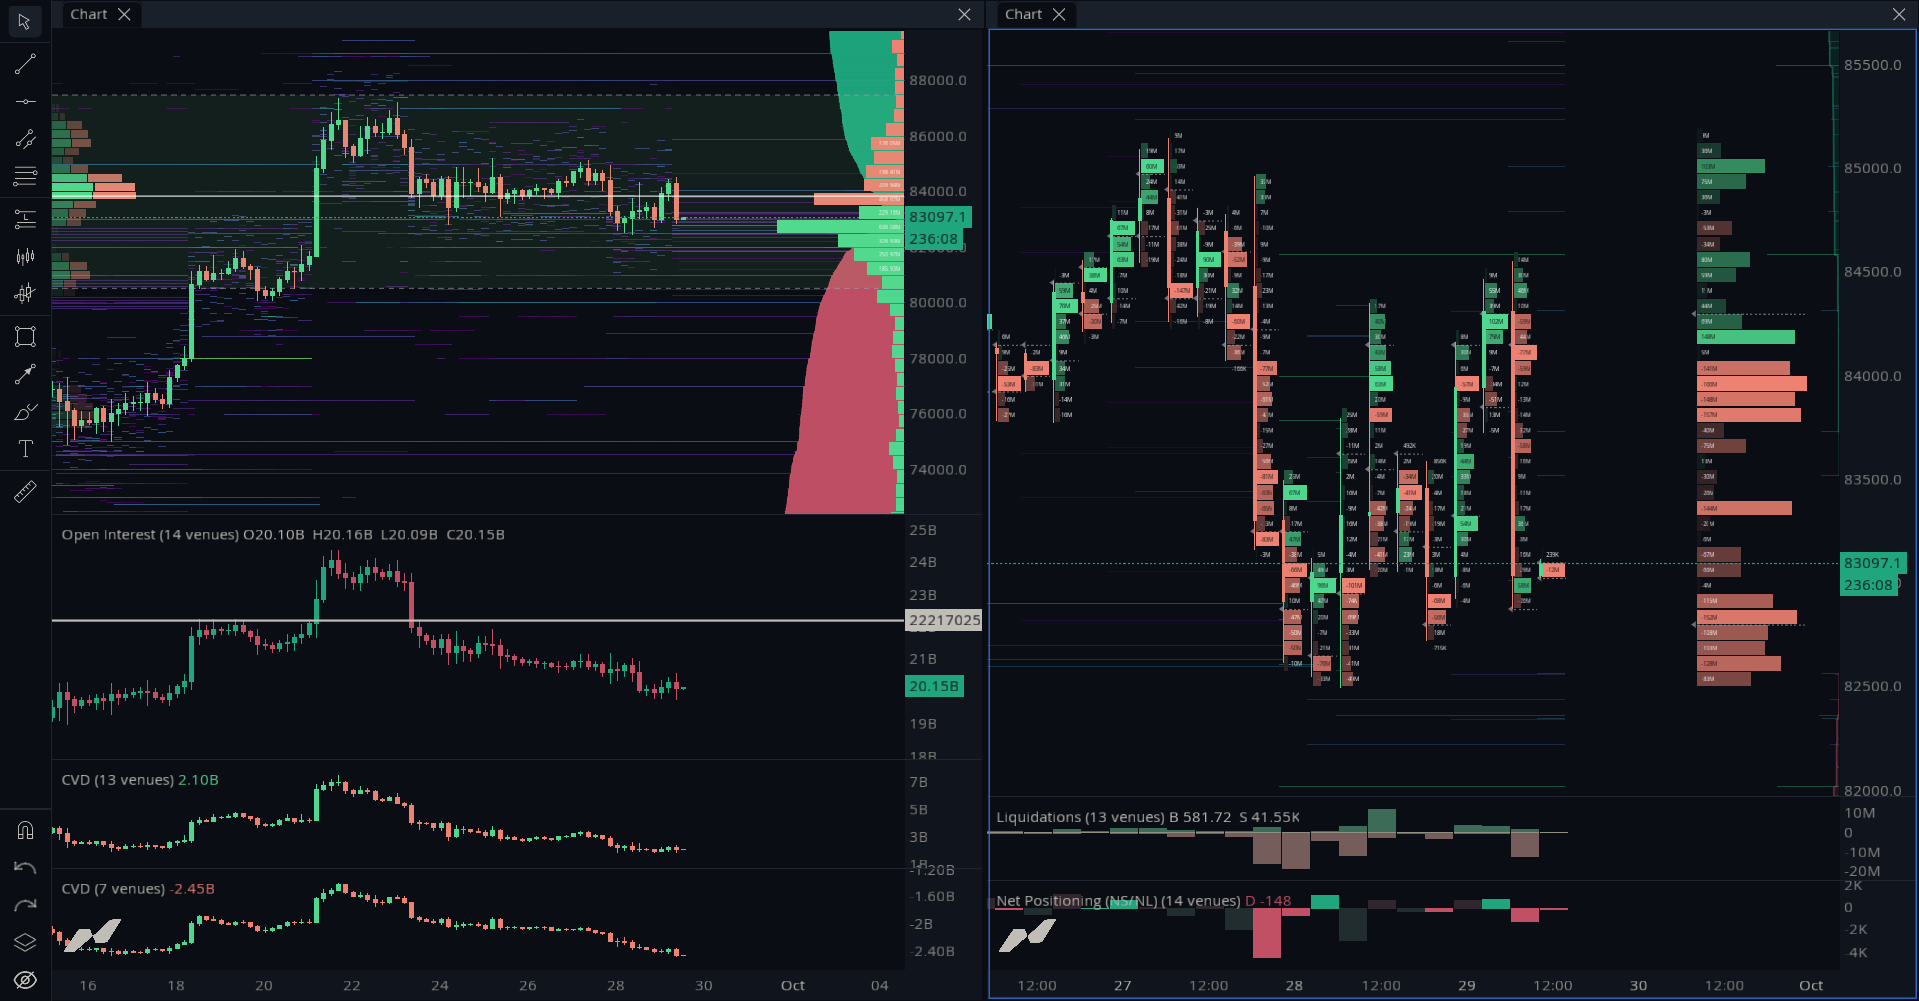Select the rectangle shape tool
The height and width of the screenshot is (1001, 1919).
pyautogui.click(x=25, y=336)
